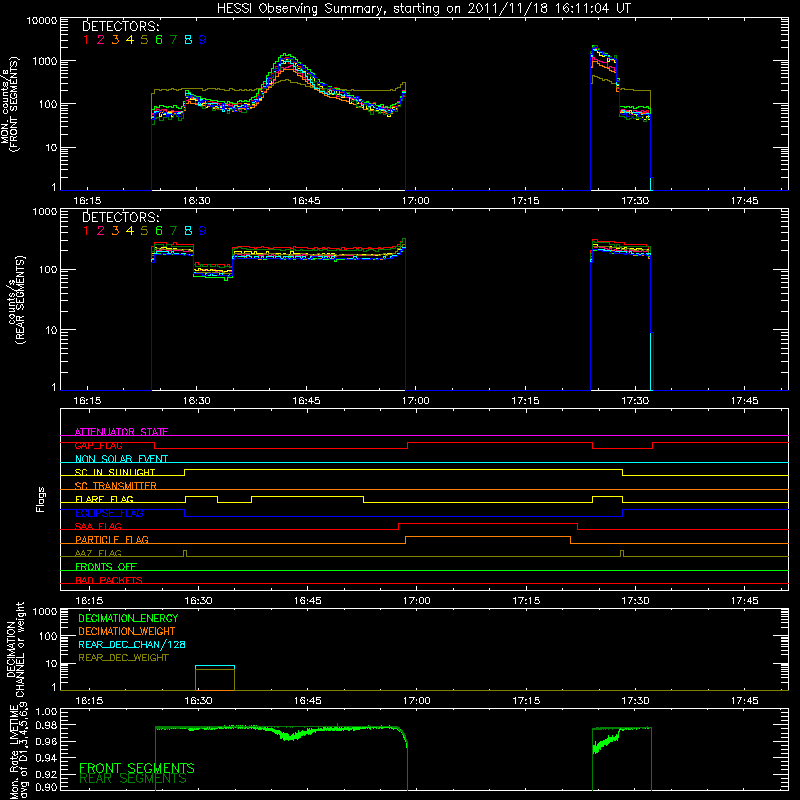
Task: Click the HESSI Observing Summary plot title
Action: [x=423, y=8]
